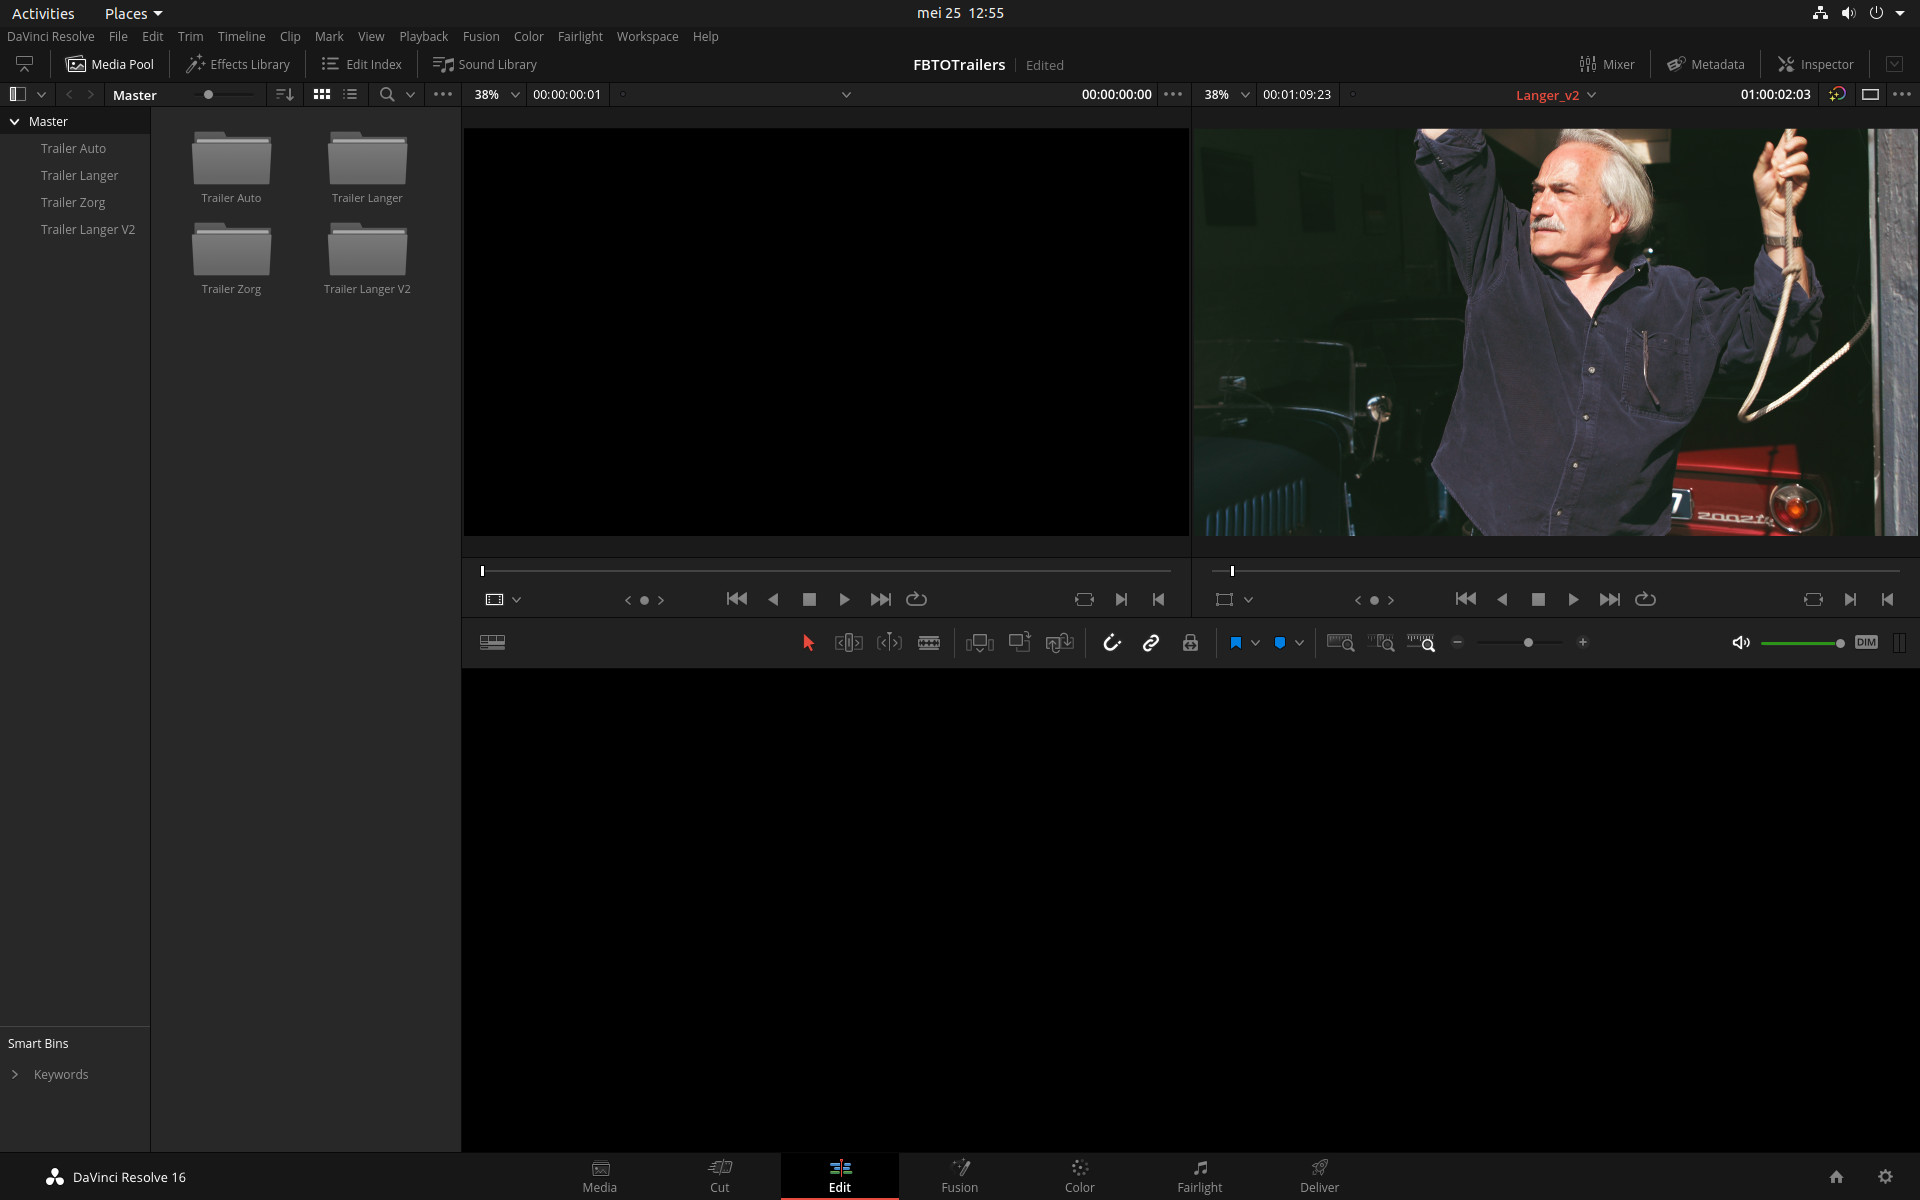The width and height of the screenshot is (1920, 1200).
Task: Collapse the Master bin tree
Action: [x=15, y=121]
